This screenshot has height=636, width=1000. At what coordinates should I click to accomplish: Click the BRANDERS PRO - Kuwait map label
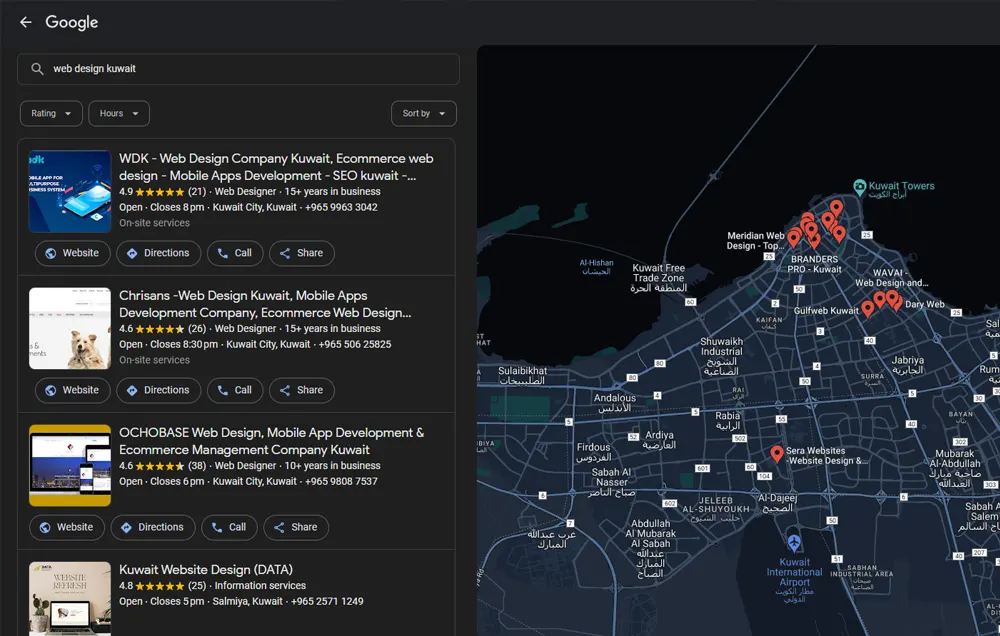click(814, 264)
